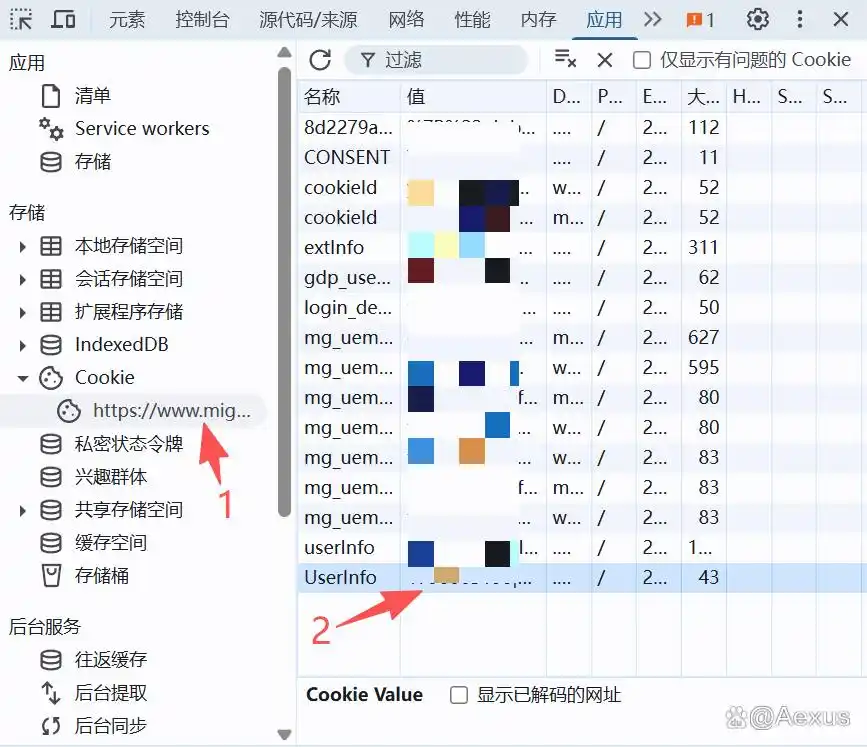This screenshot has height=747, width=867.
Task: Show more tabs with the >> chevron
Action: point(653,20)
